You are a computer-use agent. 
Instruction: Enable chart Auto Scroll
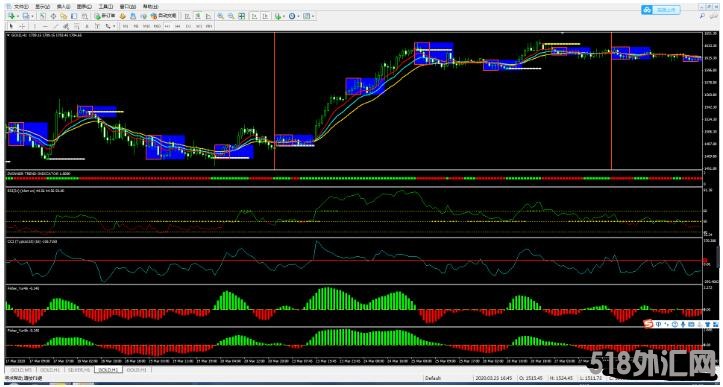255,16
